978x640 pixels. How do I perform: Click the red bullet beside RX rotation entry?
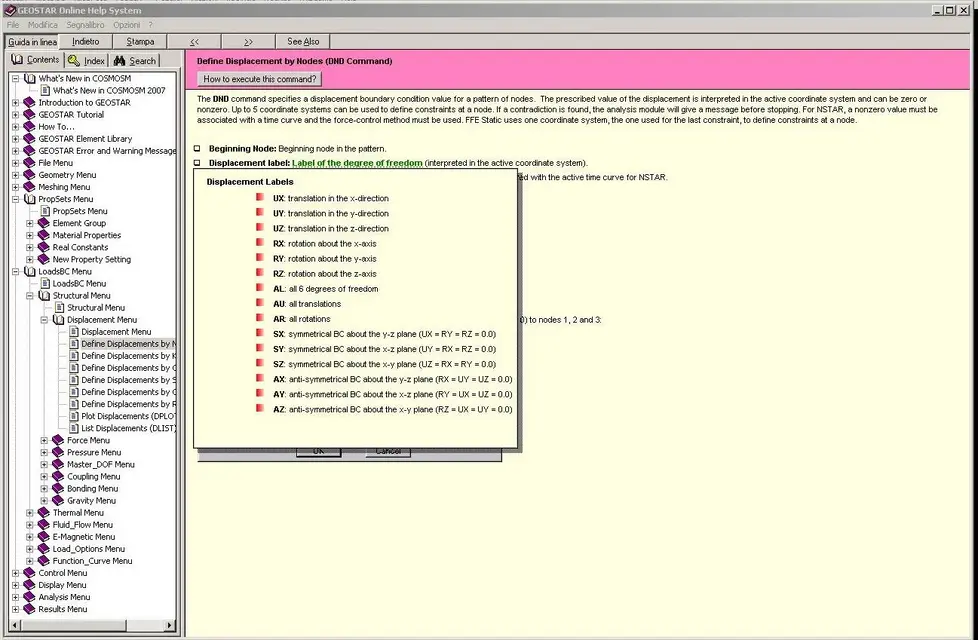click(260, 243)
